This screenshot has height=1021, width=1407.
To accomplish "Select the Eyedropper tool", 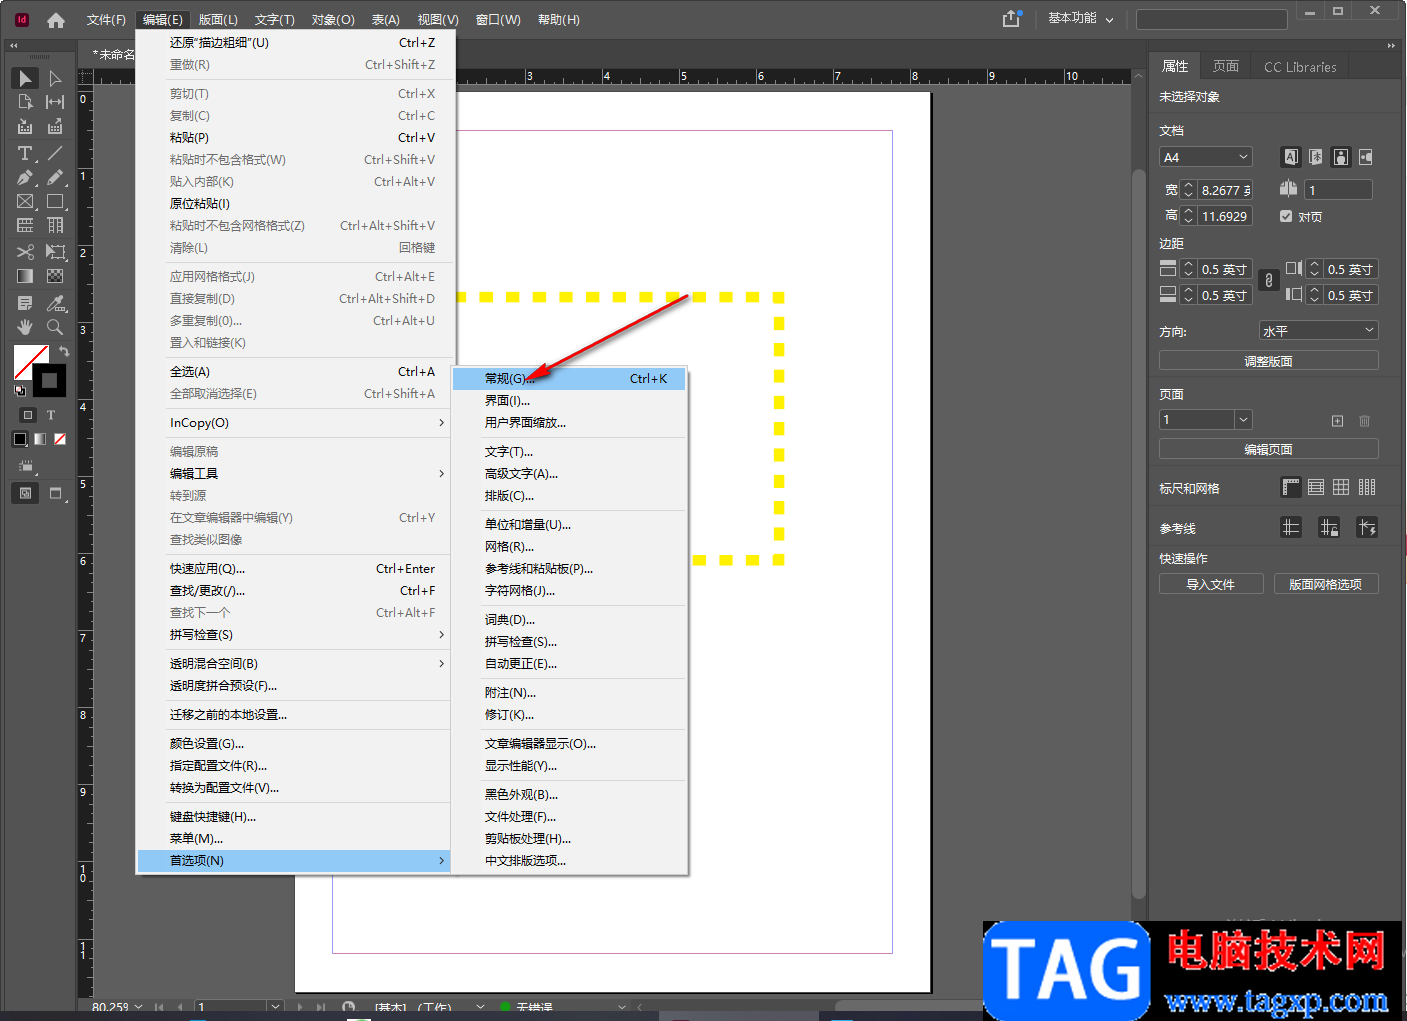I will coord(55,303).
